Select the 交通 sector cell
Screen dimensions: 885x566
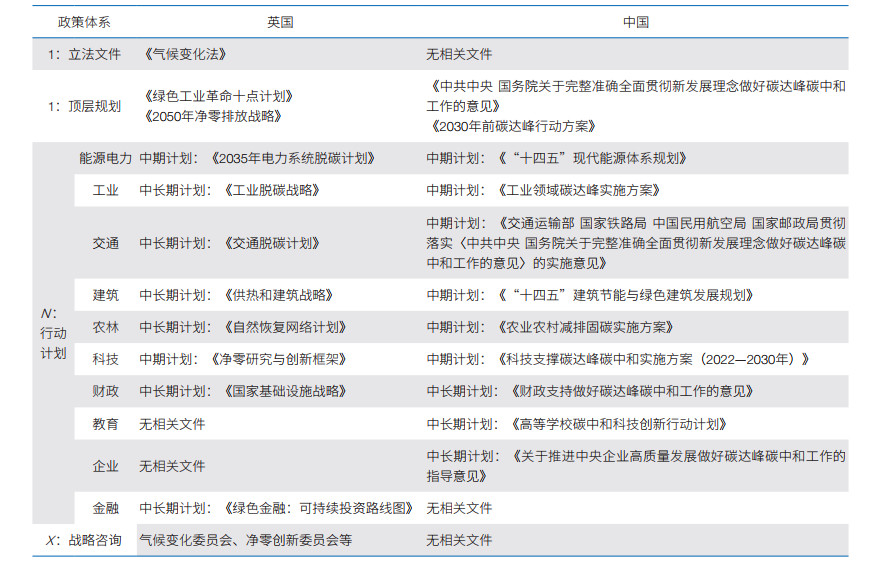(105, 243)
